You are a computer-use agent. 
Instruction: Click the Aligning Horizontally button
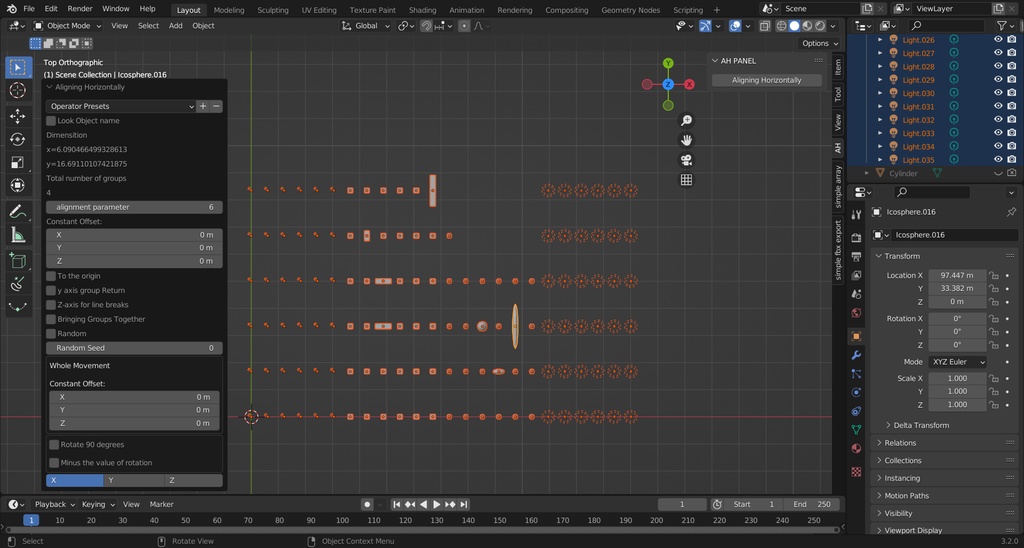766,80
